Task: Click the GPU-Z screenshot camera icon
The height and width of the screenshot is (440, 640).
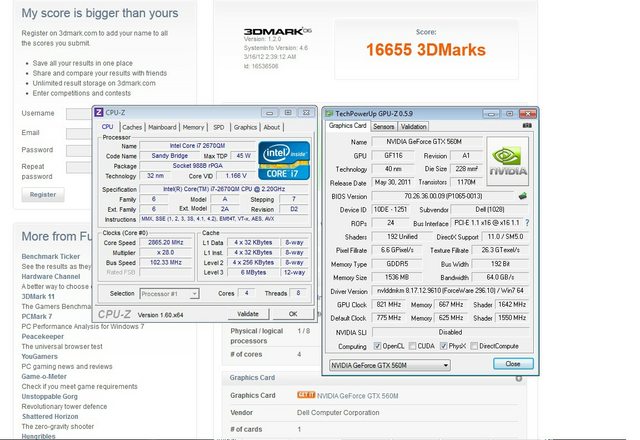Action: (x=527, y=126)
